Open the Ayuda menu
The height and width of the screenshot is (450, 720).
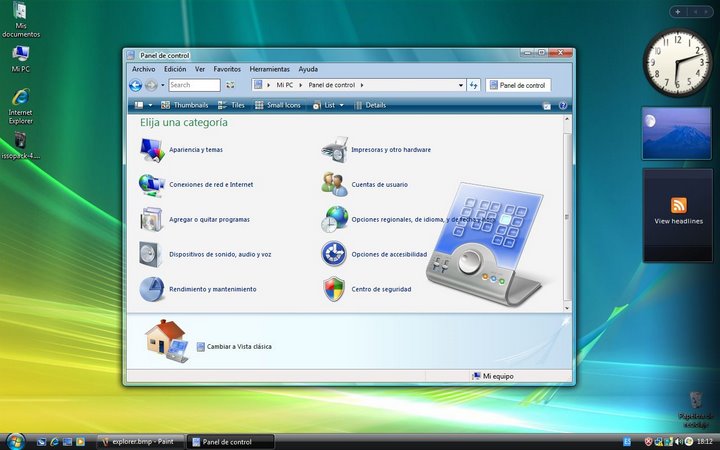[x=308, y=69]
